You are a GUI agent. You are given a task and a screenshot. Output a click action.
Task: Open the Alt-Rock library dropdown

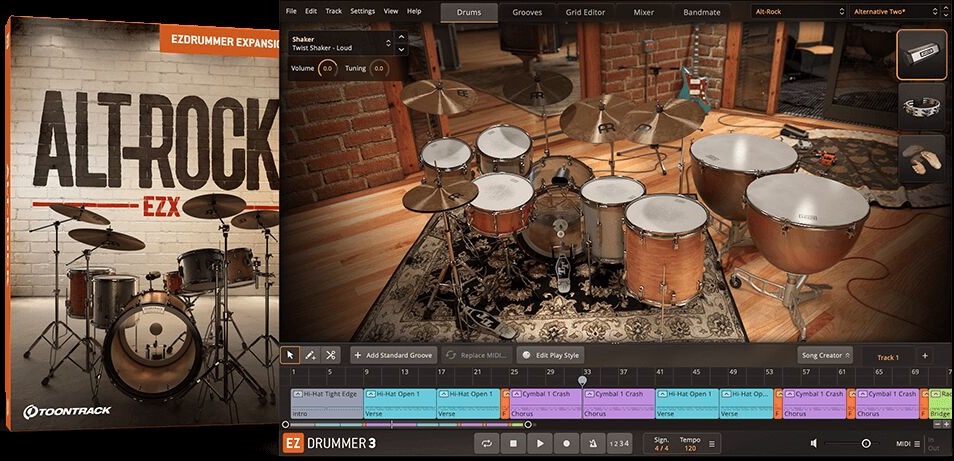pos(797,12)
